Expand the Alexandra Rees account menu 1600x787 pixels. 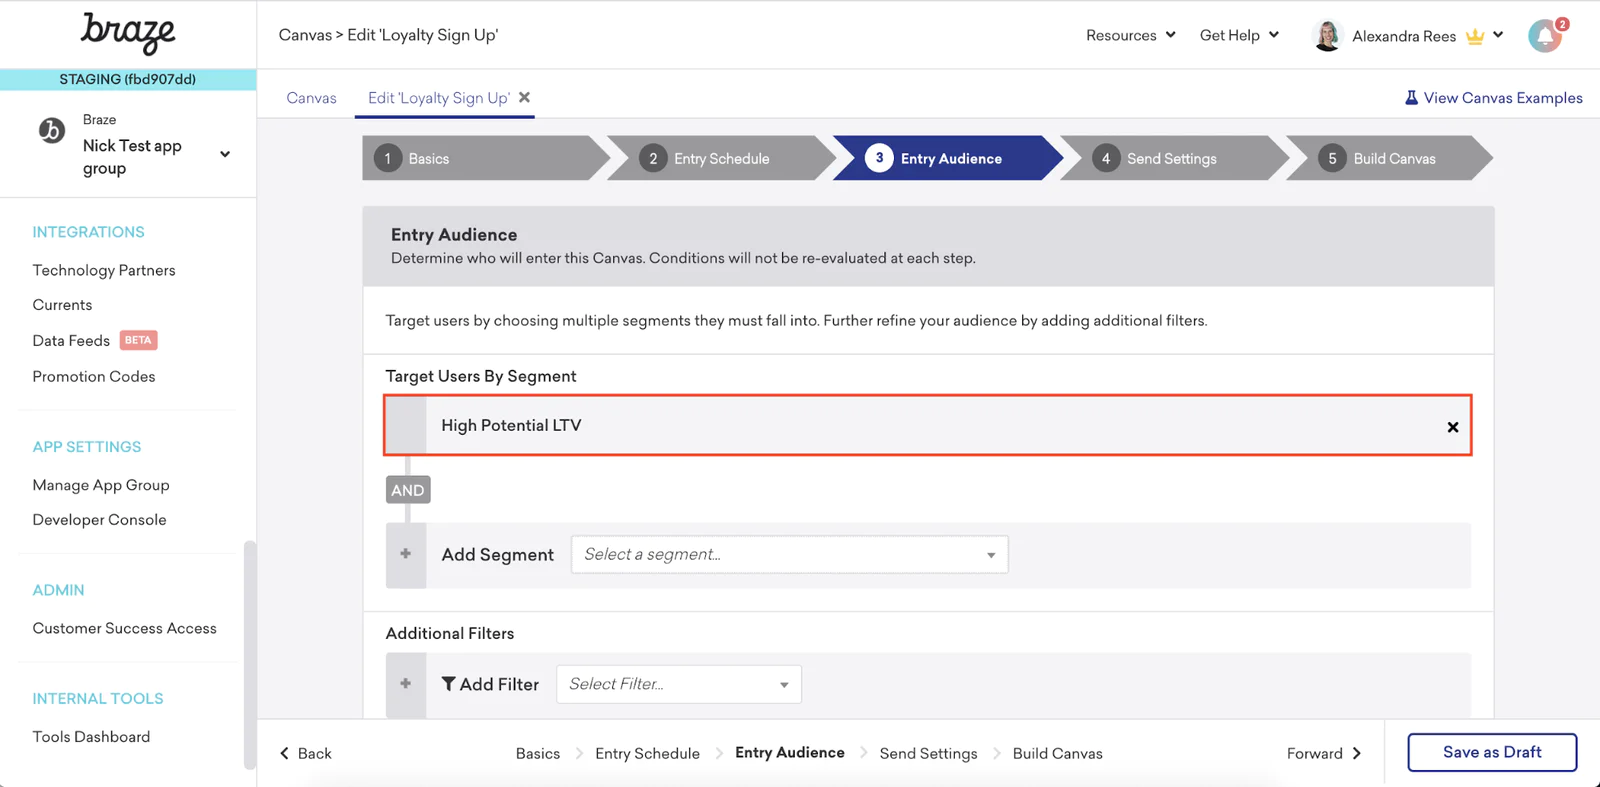[x=1498, y=35]
